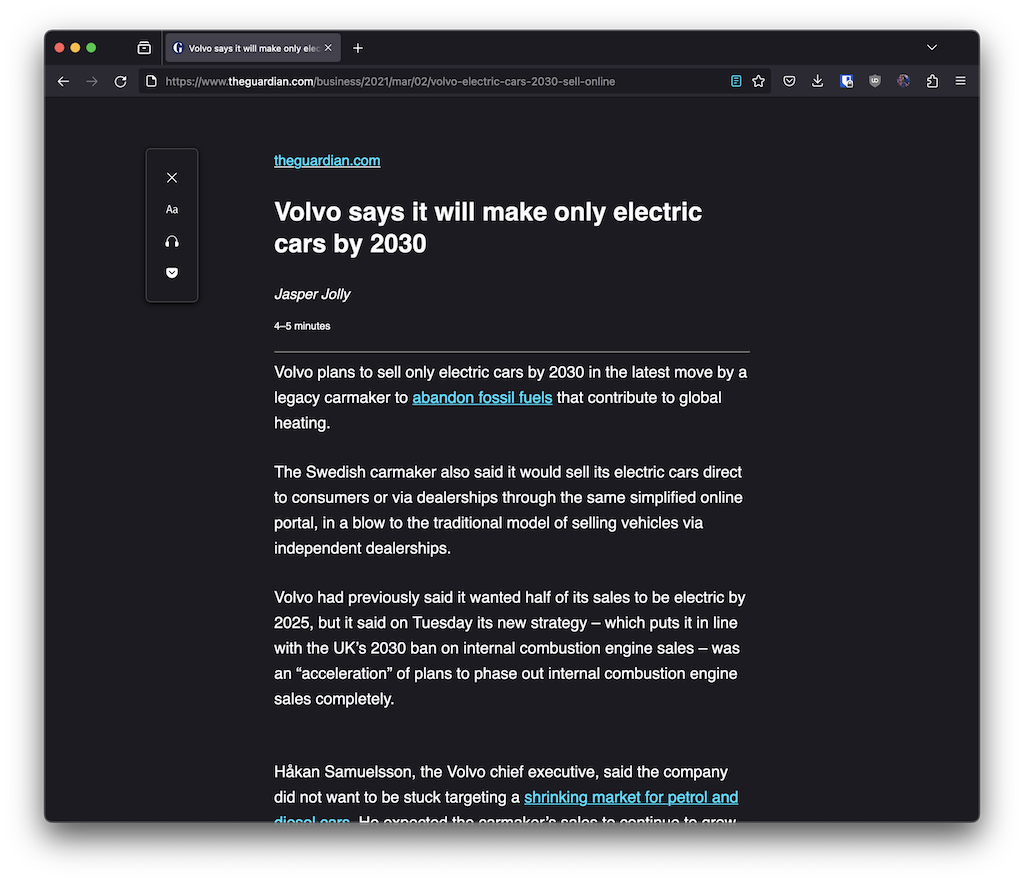Image resolution: width=1024 pixels, height=881 pixels.
Task: Save article to Pocket from reader sidebar
Action: (172, 273)
